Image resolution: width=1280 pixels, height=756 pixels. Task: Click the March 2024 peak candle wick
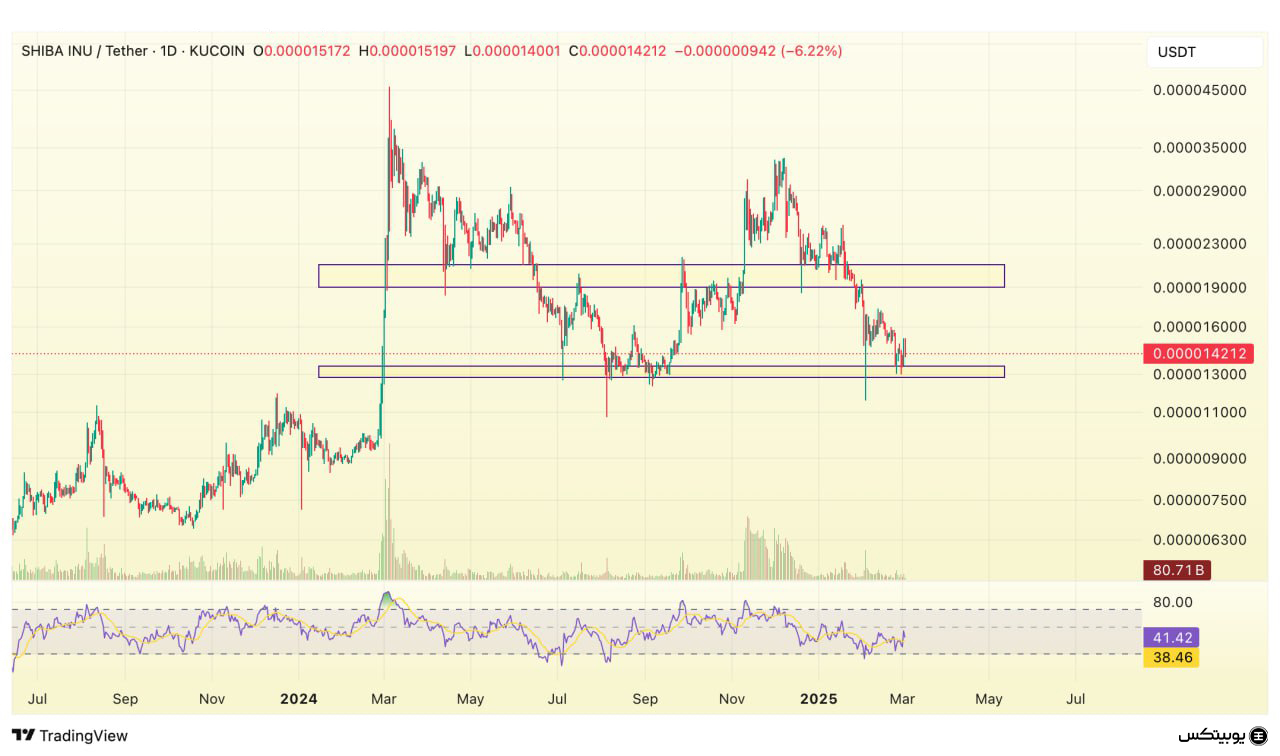tap(389, 100)
